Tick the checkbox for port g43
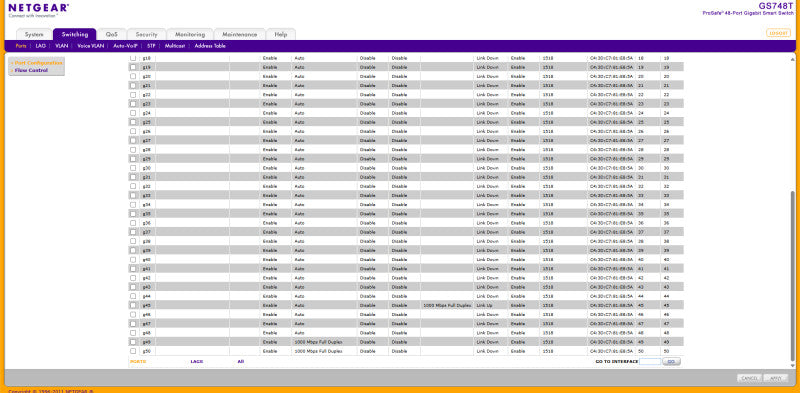This screenshot has width=800, height=393. pyautogui.click(x=133, y=287)
